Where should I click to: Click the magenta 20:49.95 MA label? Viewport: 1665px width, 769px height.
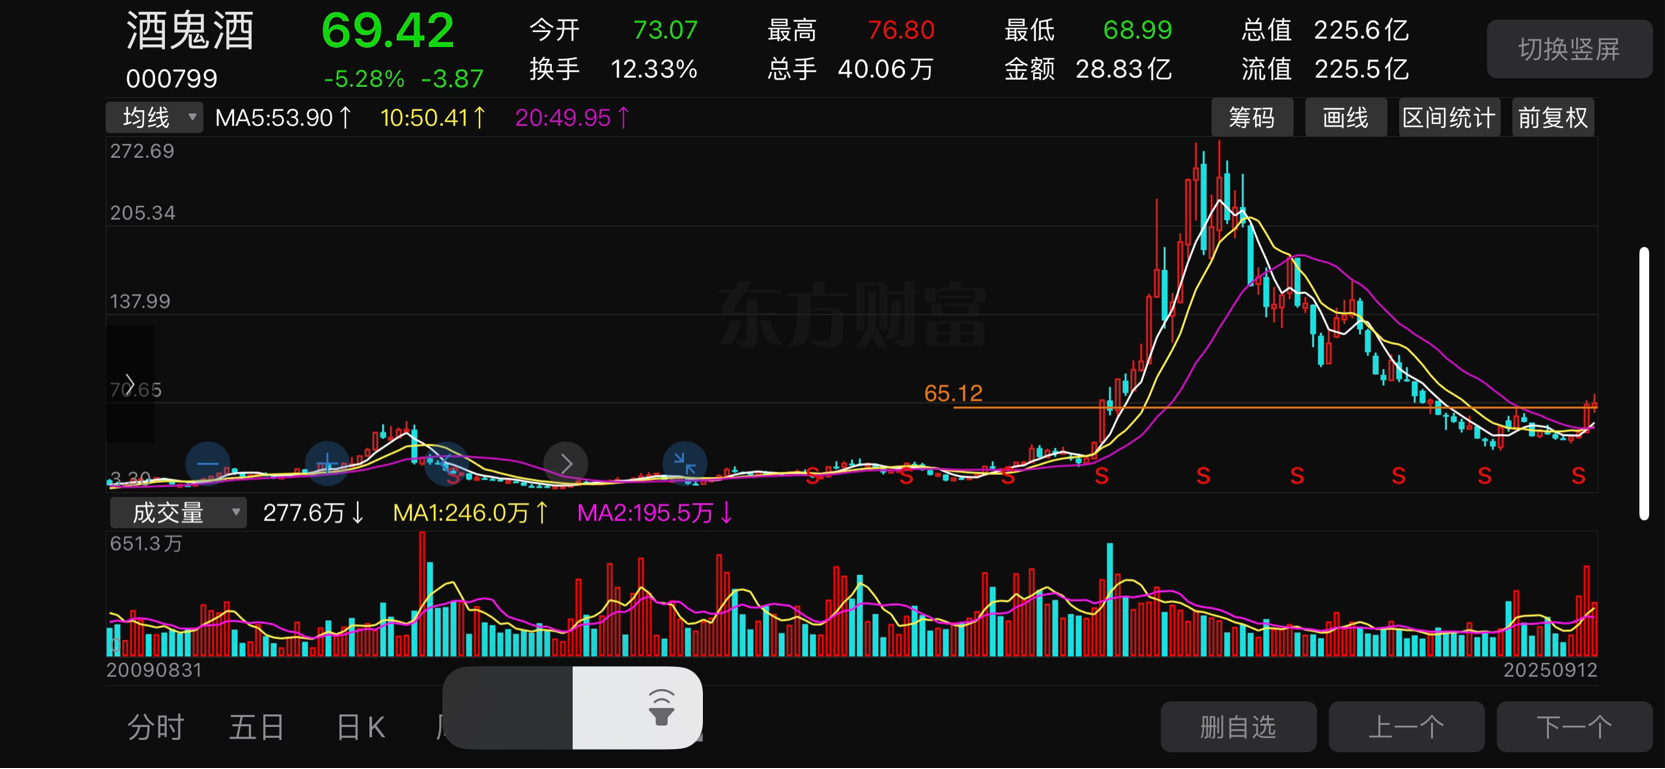click(x=572, y=118)
